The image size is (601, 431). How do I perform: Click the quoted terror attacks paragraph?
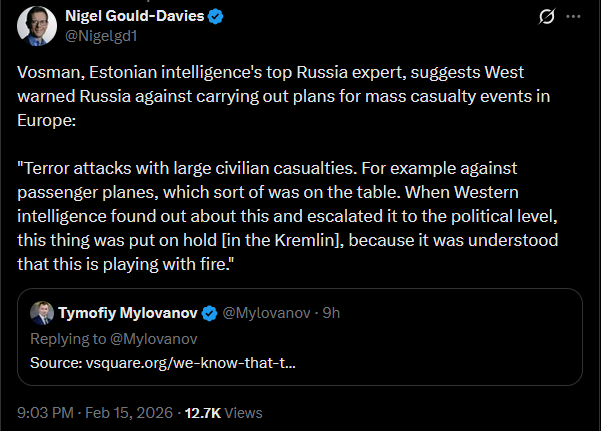(x=287, y=216)
